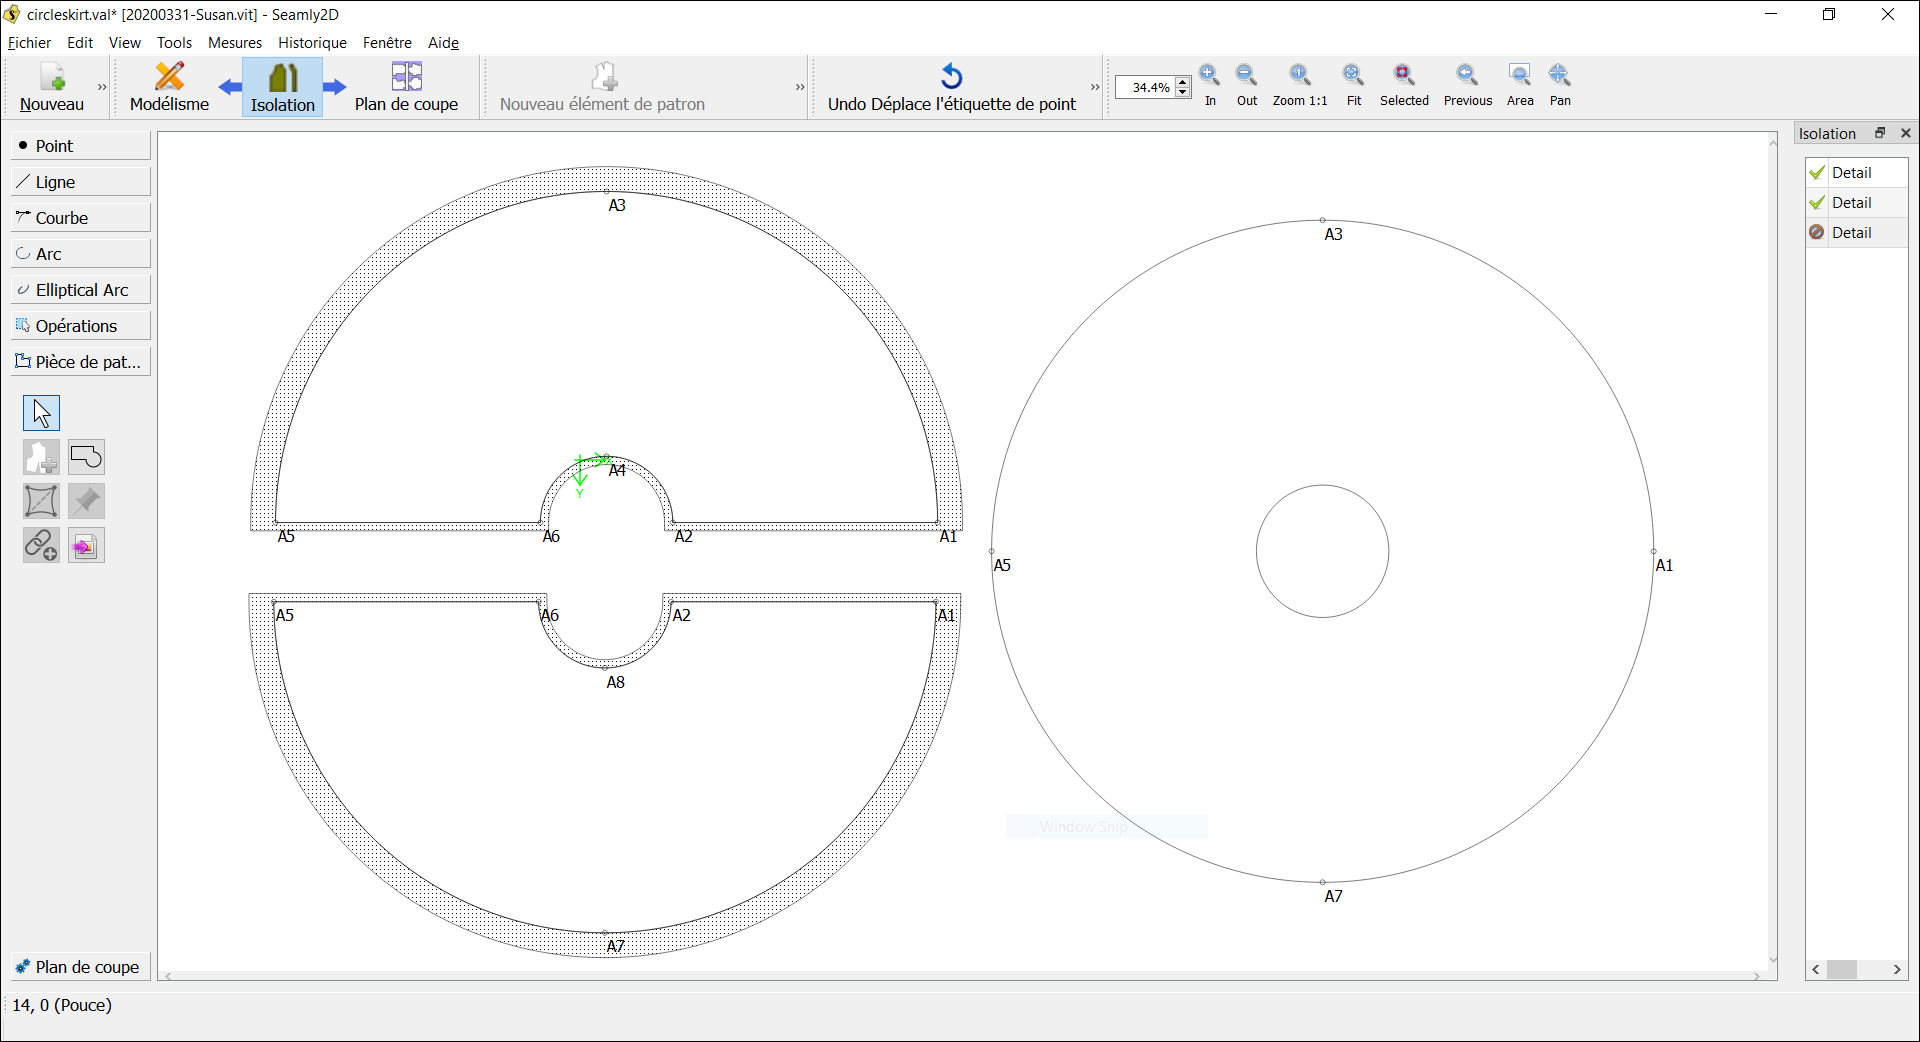Expand the Opérations tool section
The image size is (1920, 1042).
80,326
